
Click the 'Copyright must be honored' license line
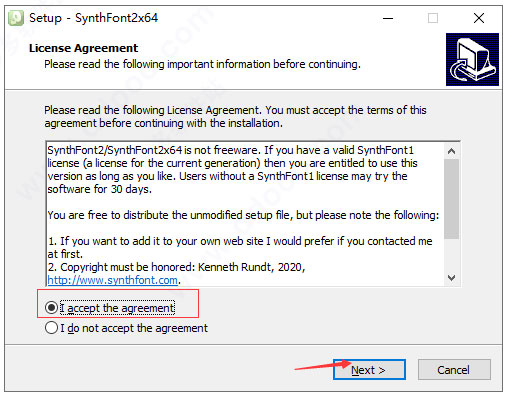point(176,267)
